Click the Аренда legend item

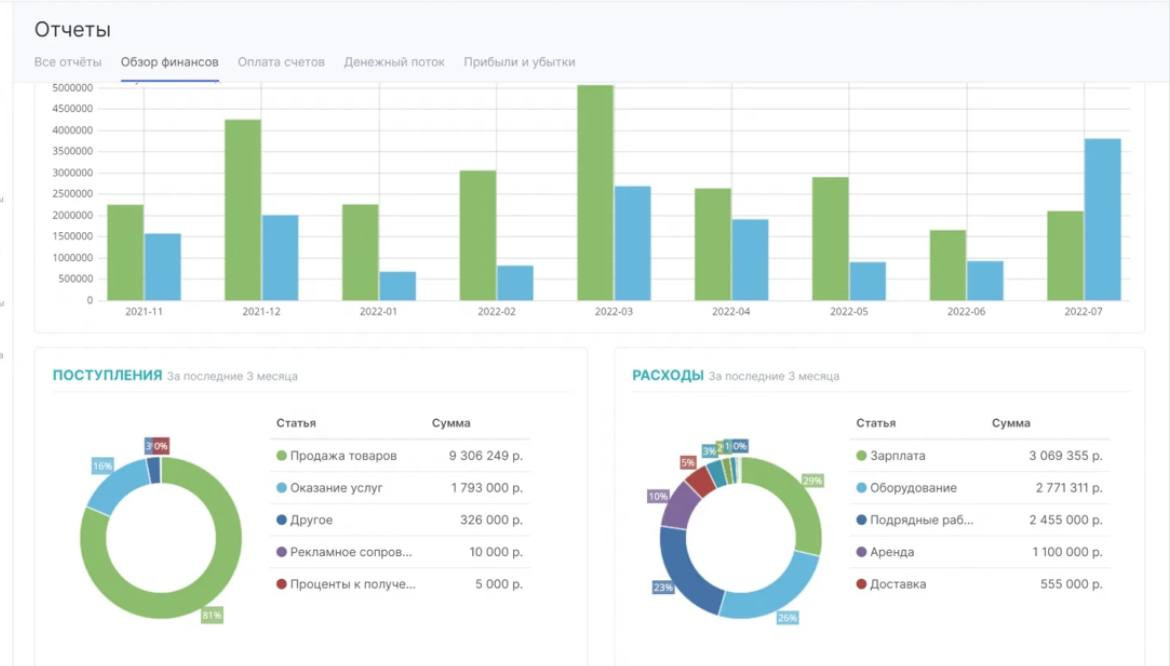pos(891,552)
